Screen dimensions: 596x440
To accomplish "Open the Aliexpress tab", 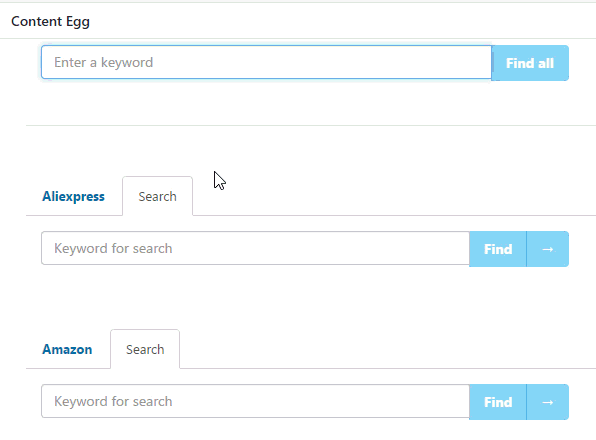I will pos(73,196).
